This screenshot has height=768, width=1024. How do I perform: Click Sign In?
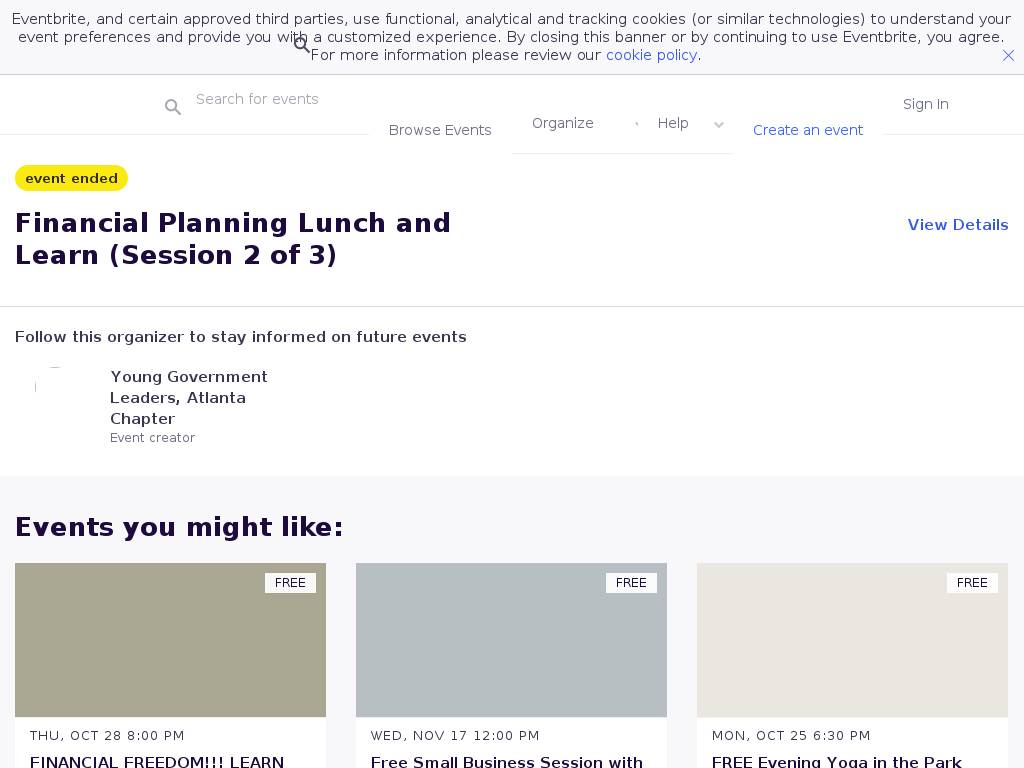coord(925,104)
